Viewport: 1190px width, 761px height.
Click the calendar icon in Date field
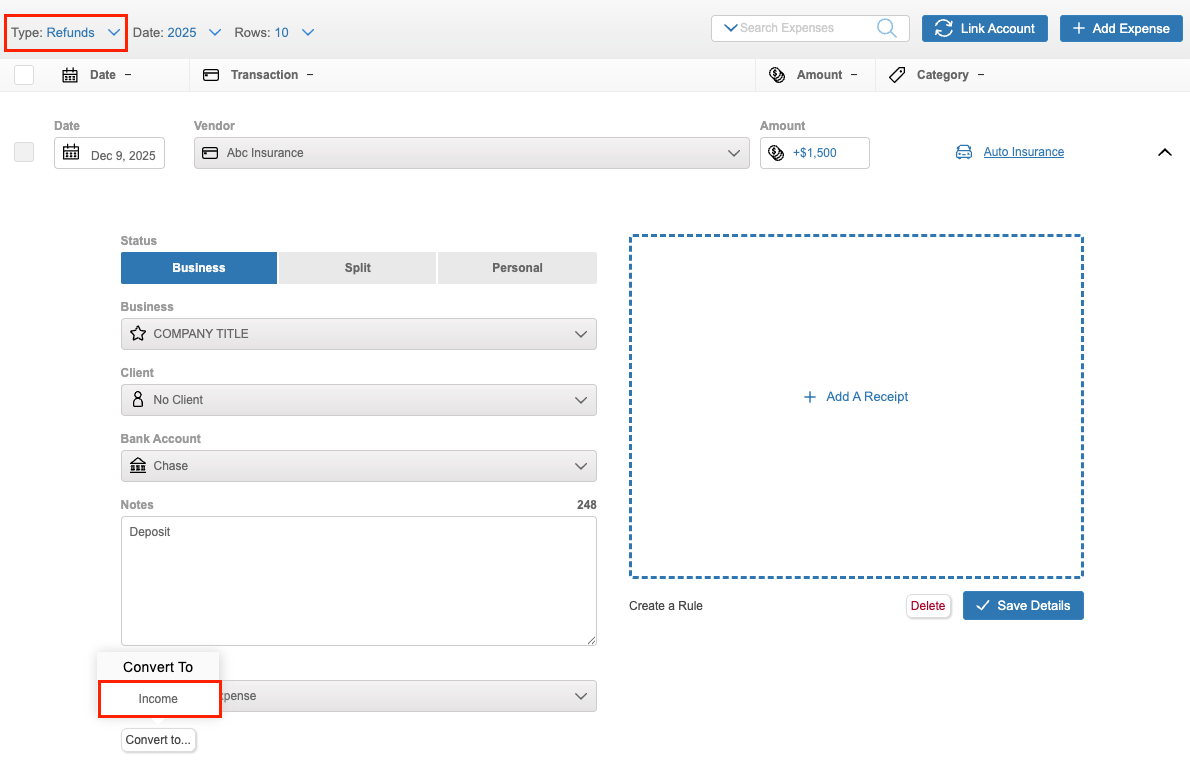(x=71, y=153)
